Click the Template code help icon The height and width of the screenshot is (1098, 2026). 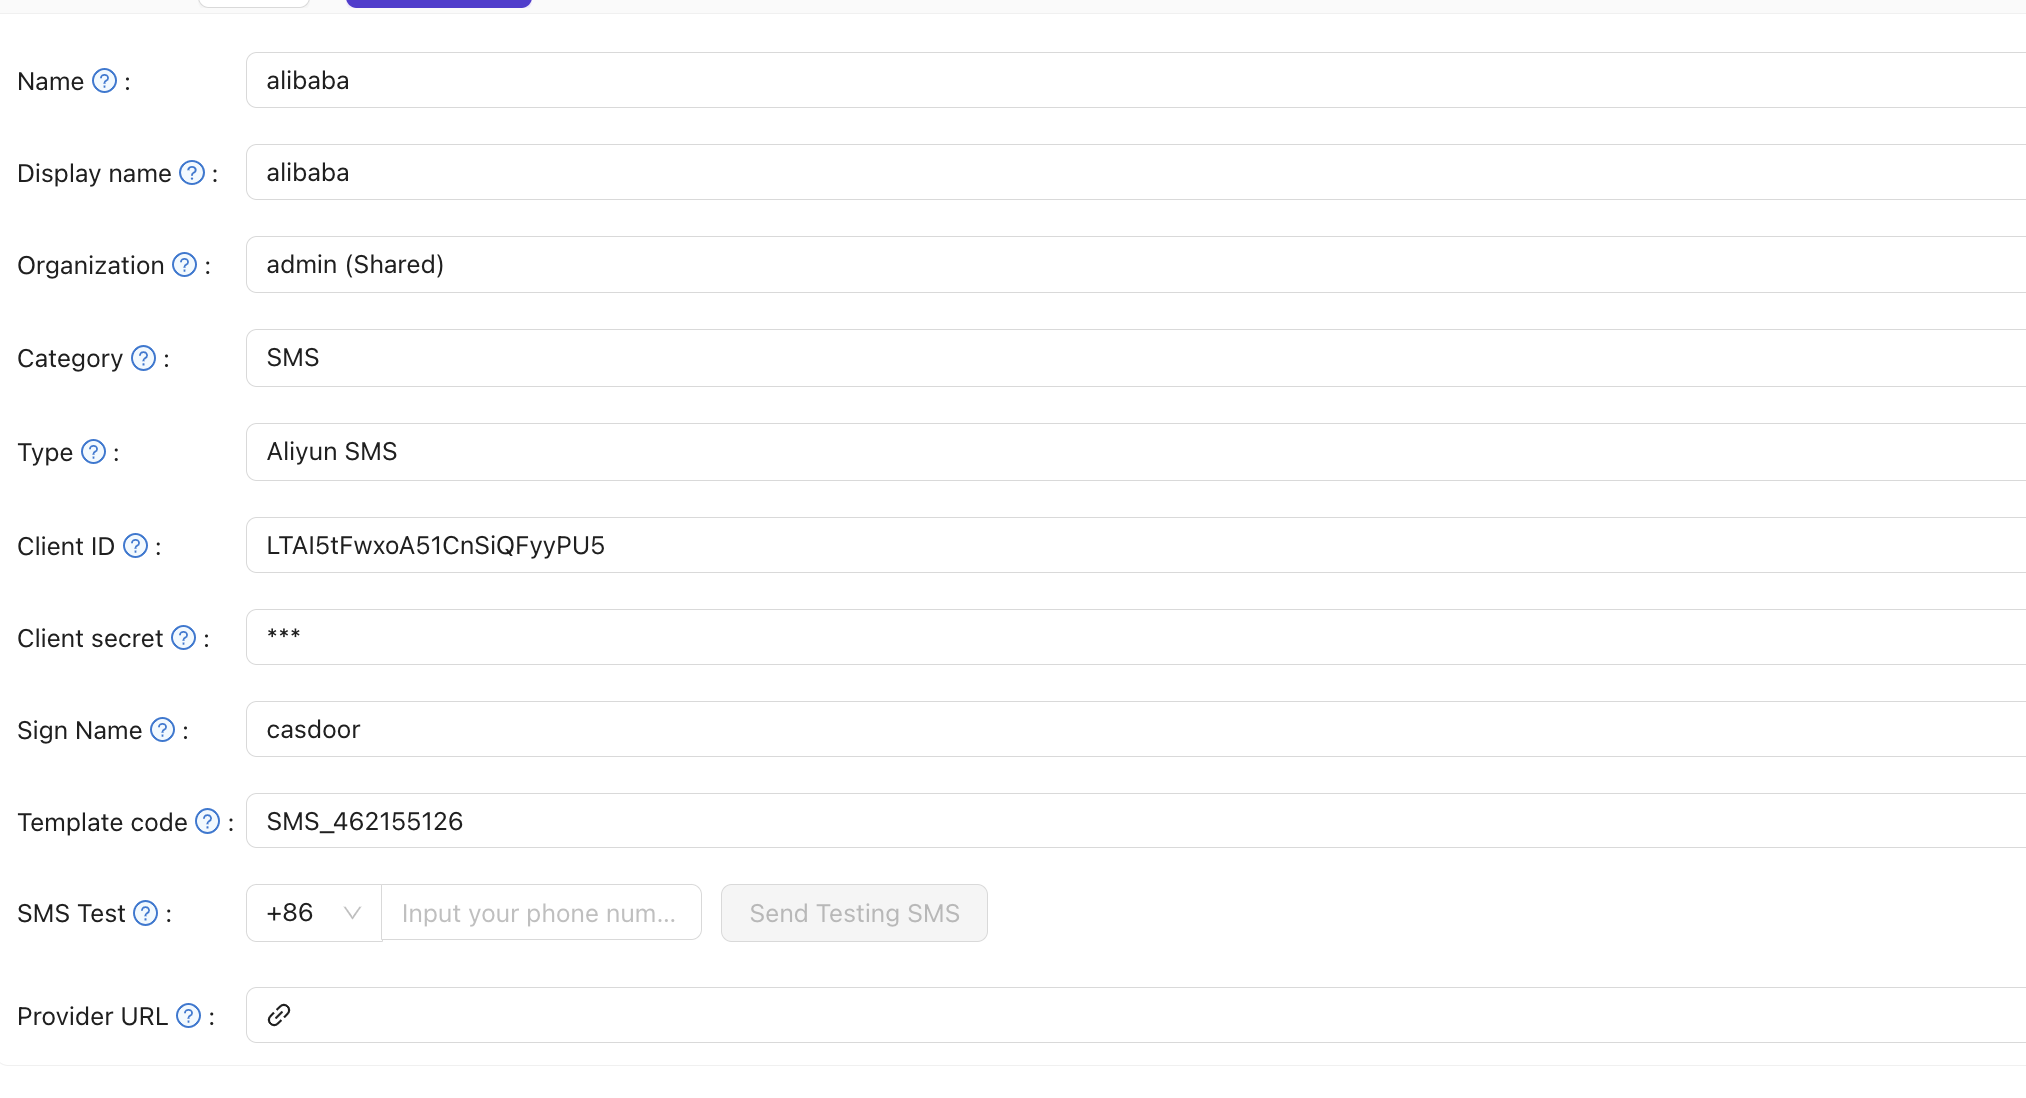[x=208, y=821]
